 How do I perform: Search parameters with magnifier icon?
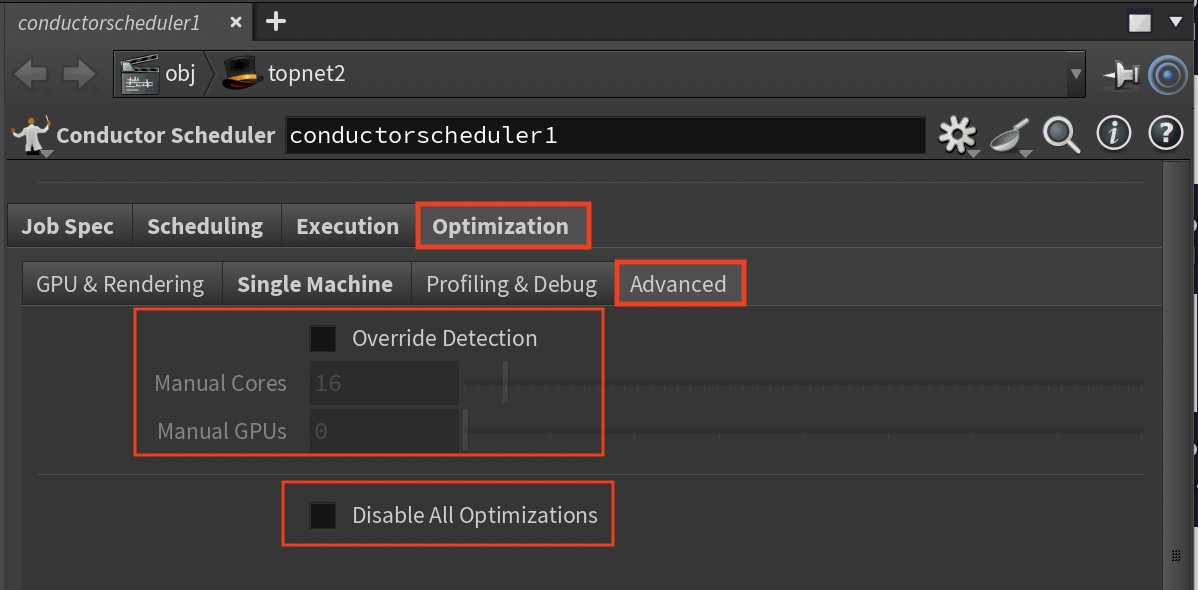pos(1062,136)
